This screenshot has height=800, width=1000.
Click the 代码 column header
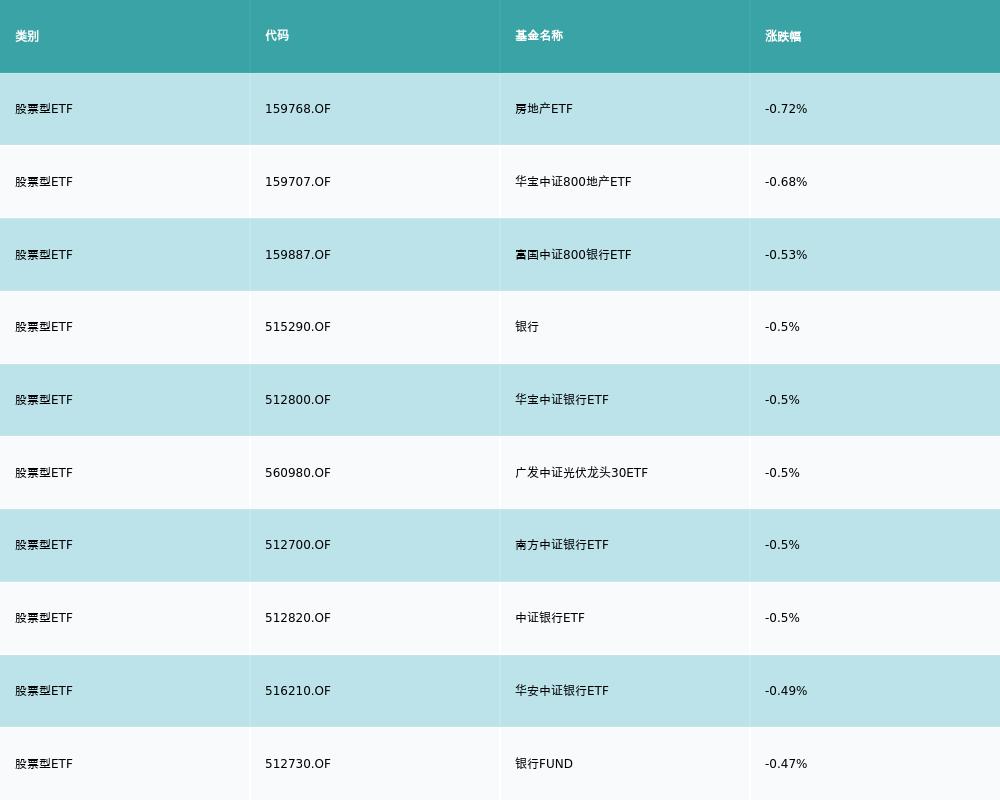tap(277, 36)
